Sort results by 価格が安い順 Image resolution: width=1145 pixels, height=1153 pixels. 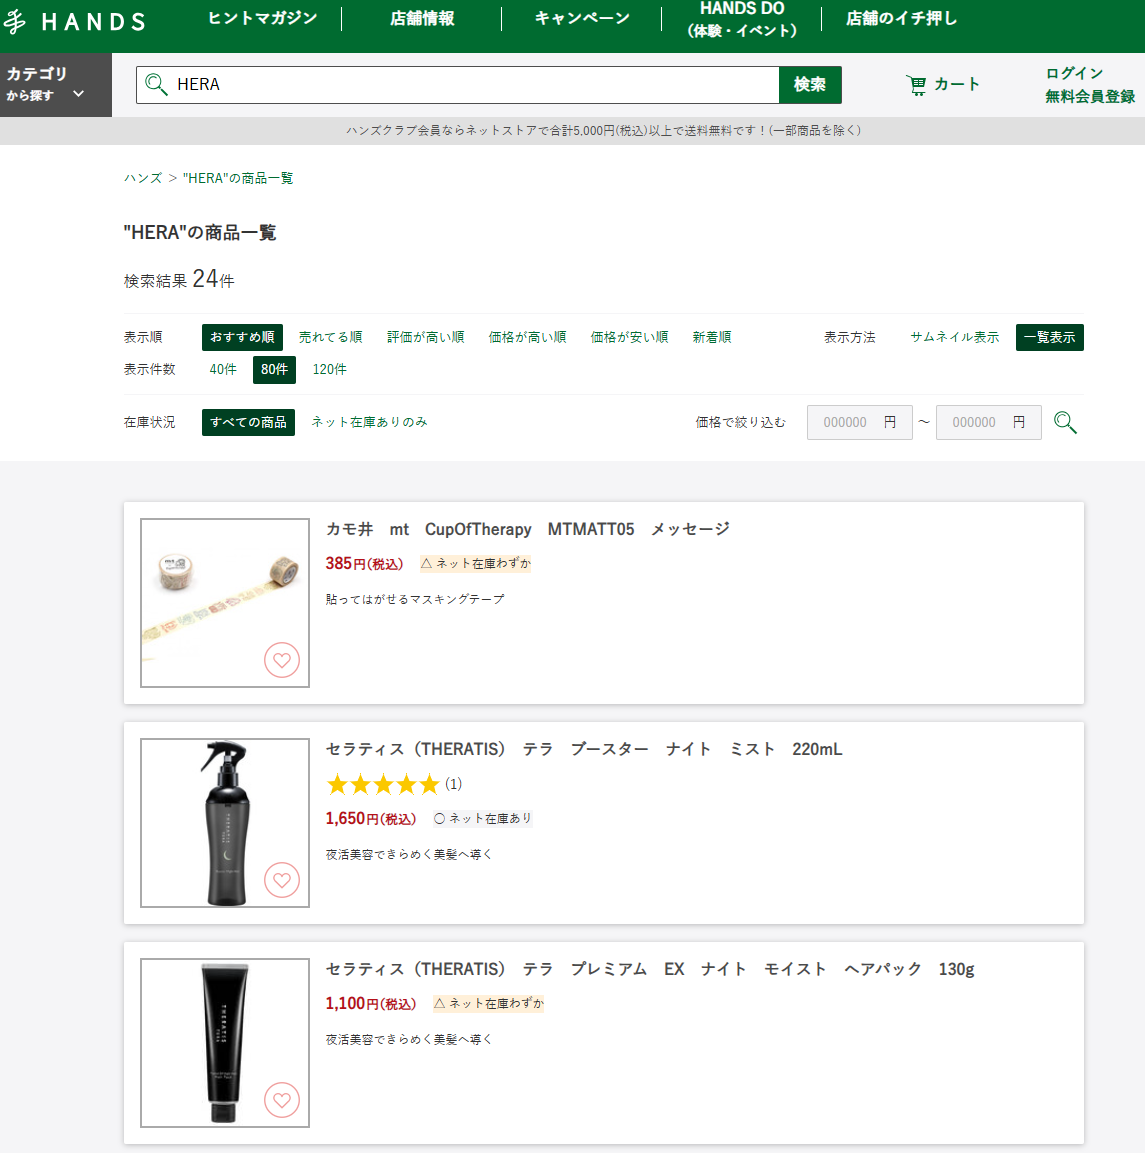click(x=629, y=338)
